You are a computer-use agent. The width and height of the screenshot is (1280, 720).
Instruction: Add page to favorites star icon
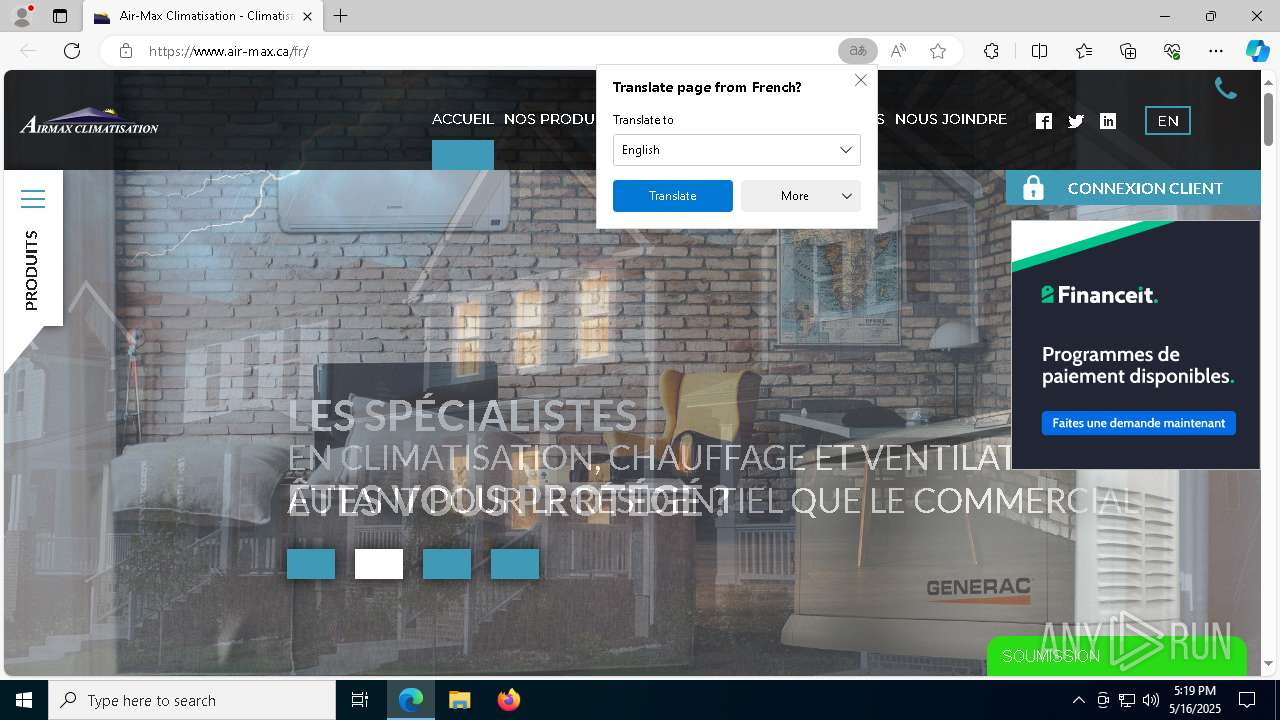point(938,51)
